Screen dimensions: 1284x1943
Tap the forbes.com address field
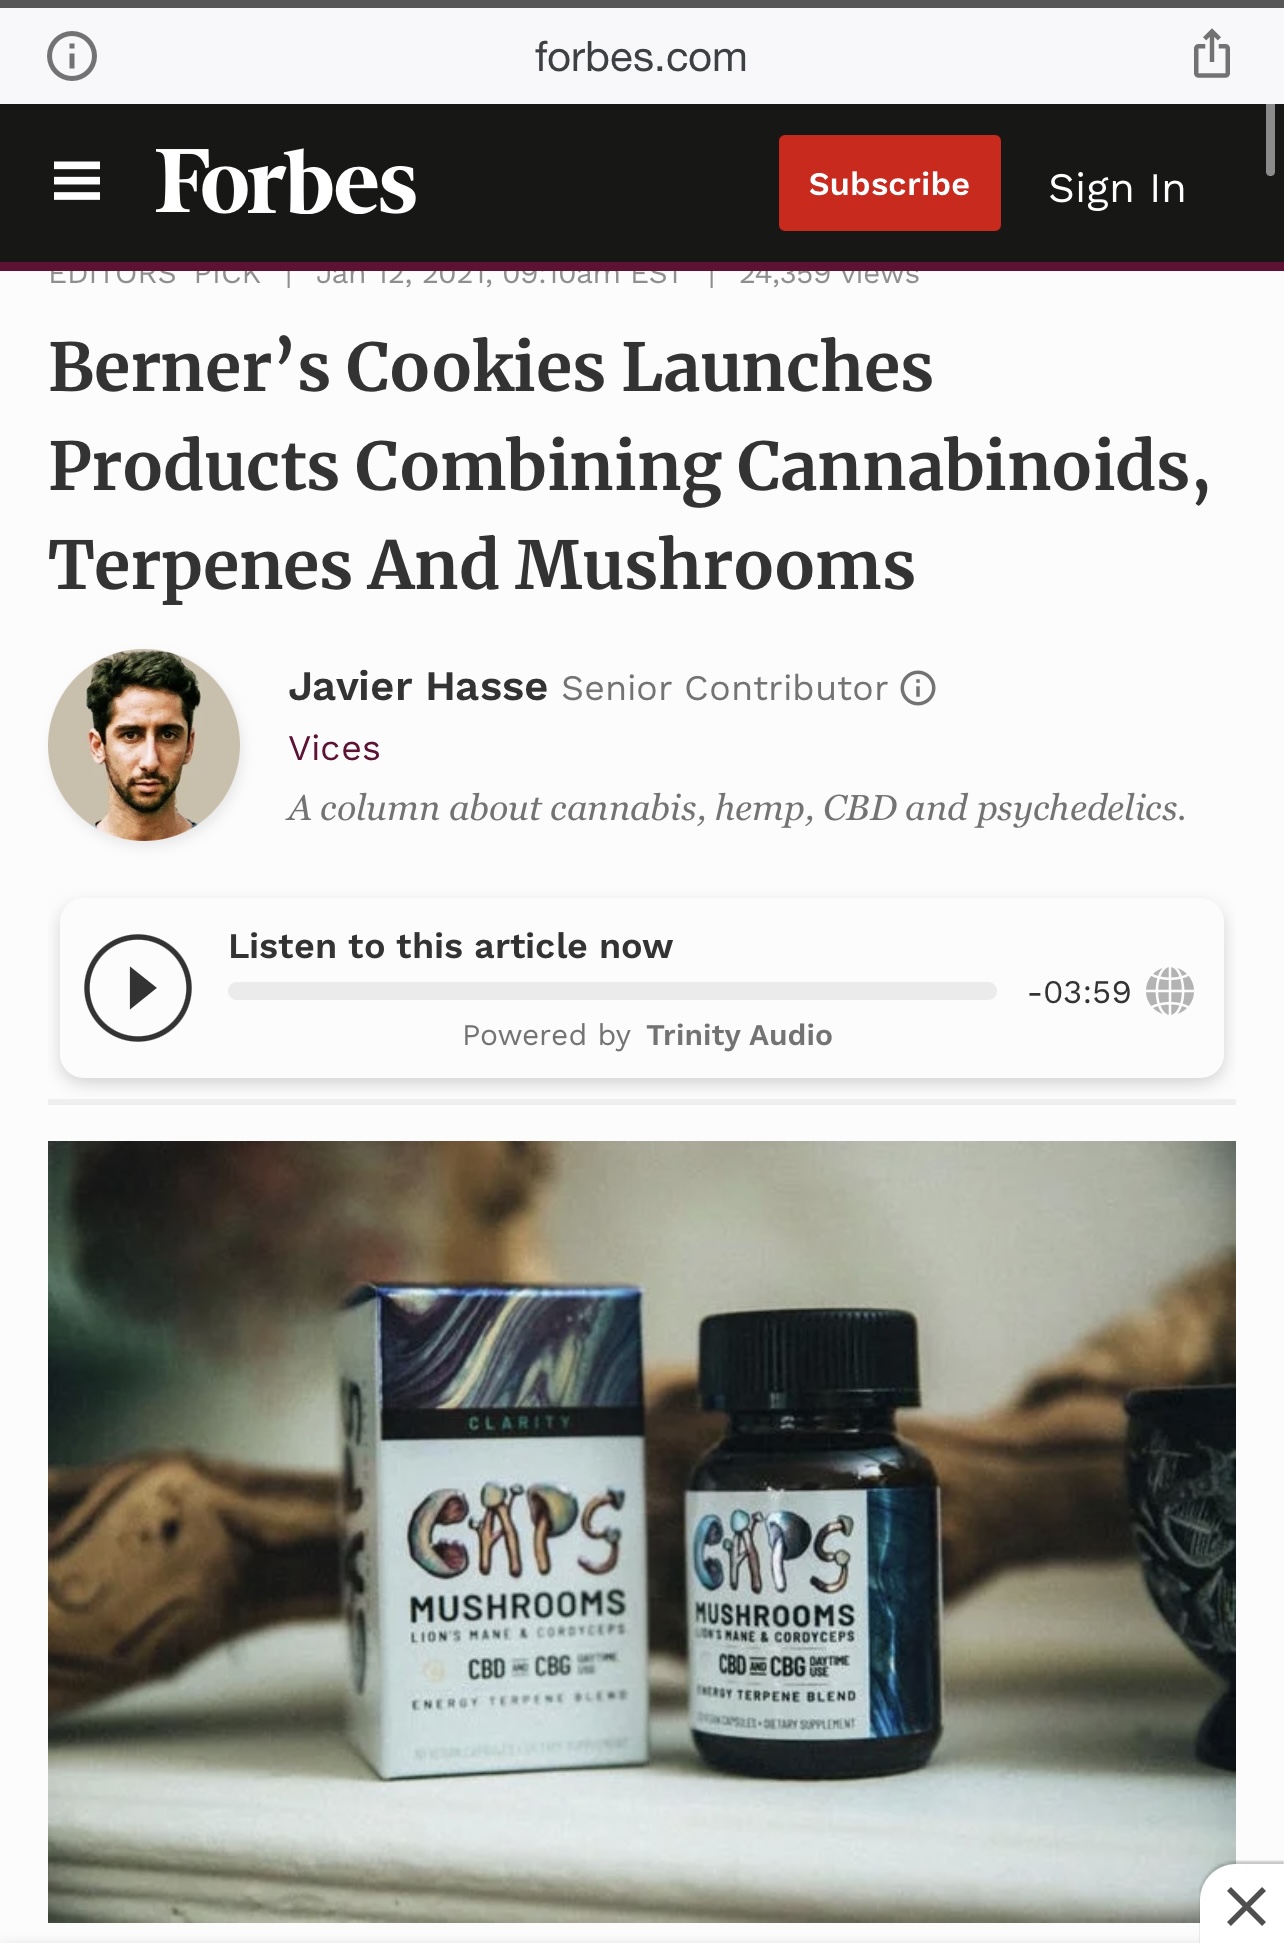(x=641, y=57)
